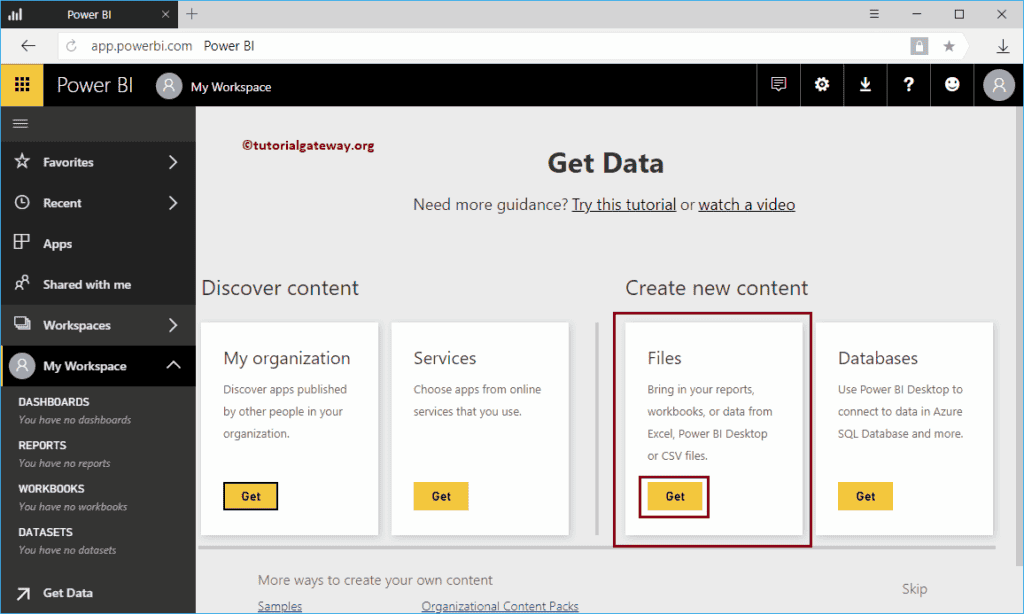1024x614 pixels.
Task: Open the Recent clock icon
Action: (x=20, y=202)
